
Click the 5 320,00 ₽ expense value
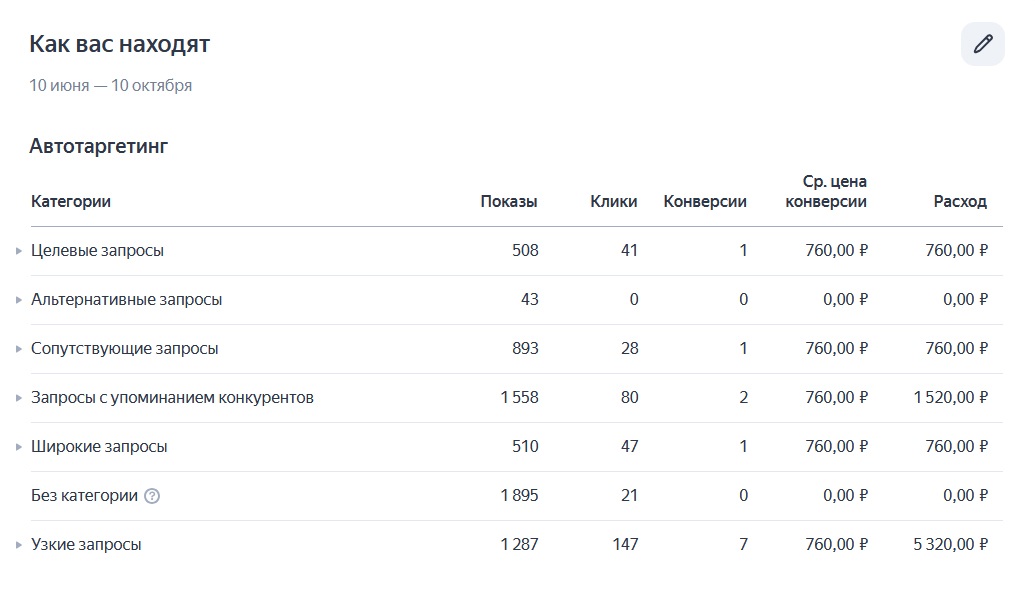point(950,545)
